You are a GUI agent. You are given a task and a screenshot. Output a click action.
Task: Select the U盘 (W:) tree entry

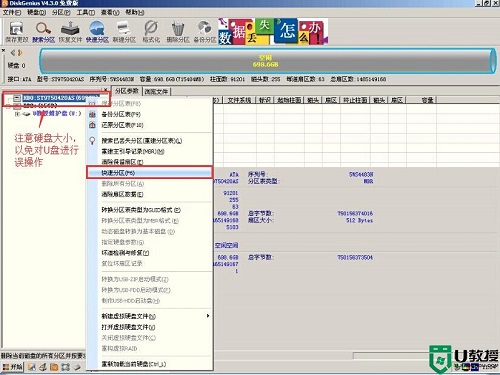coord(57,113)
